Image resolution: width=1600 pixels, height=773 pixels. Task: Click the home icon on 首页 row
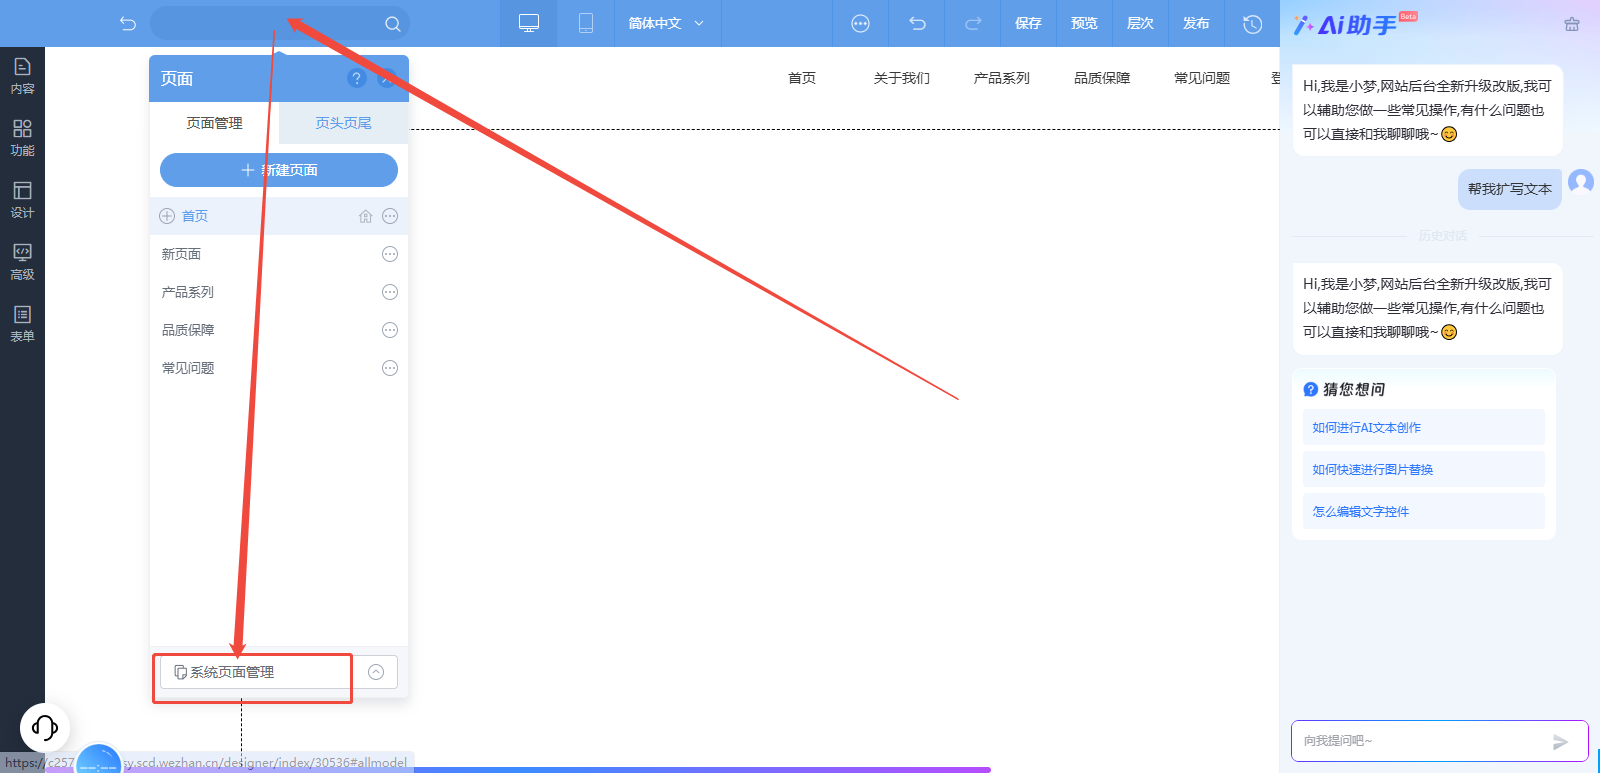click(365, 216)
